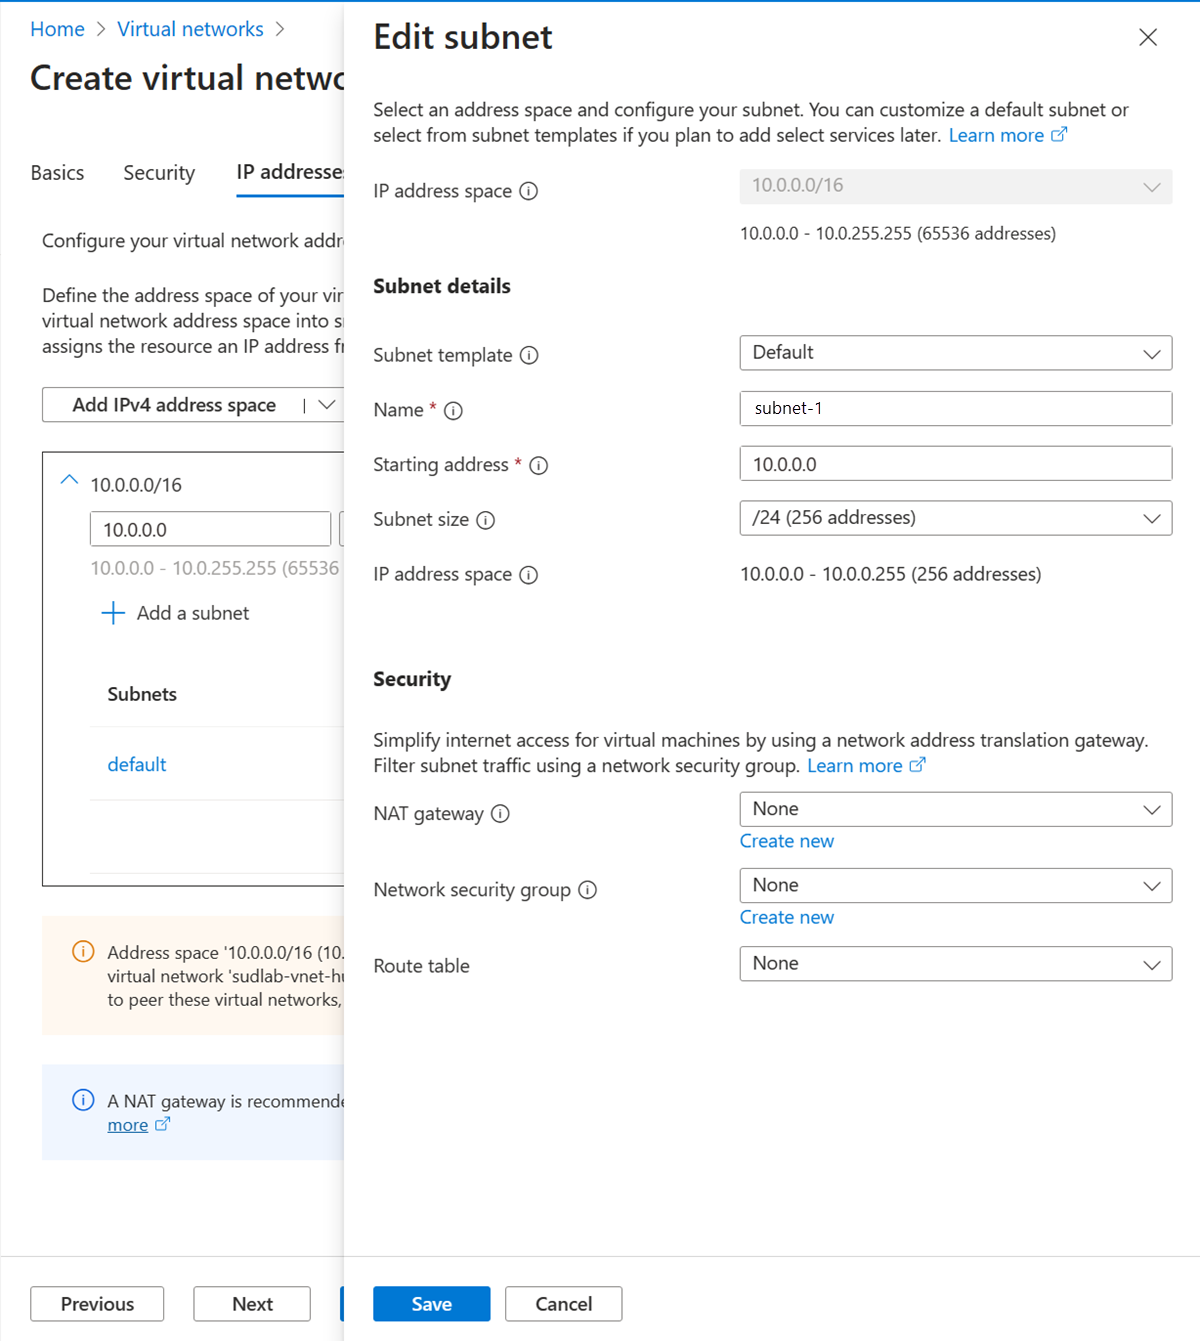
Task: Click the subnet Name input field
Action: (x=955, y=408)
